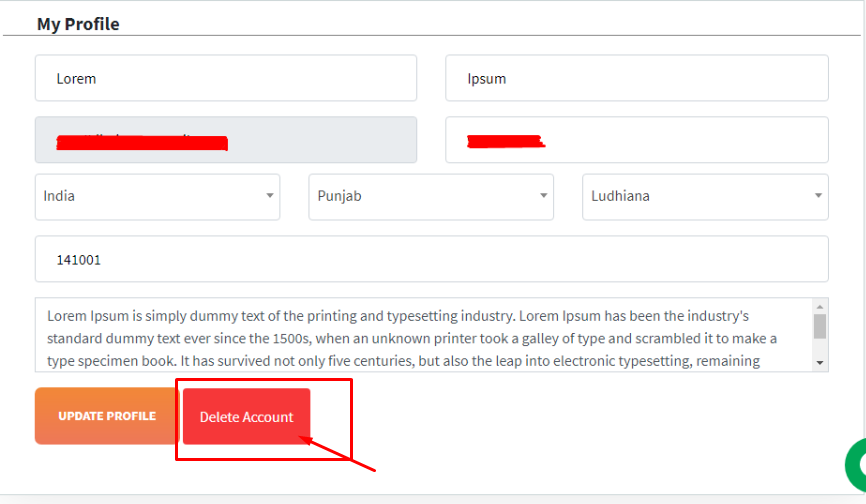This screenshot has width=866, height=504.
Task: Click the bio text area scroll down arrow
Action: click(820, 363)
